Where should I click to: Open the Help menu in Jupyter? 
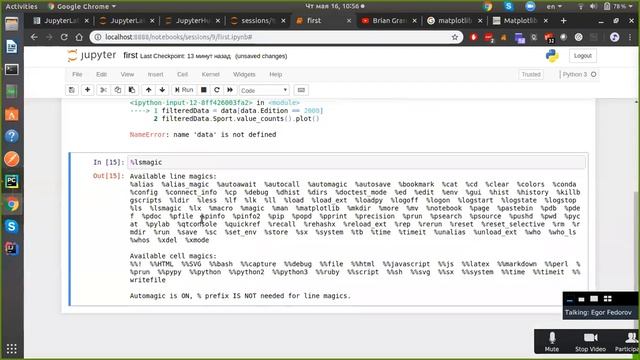276,74
